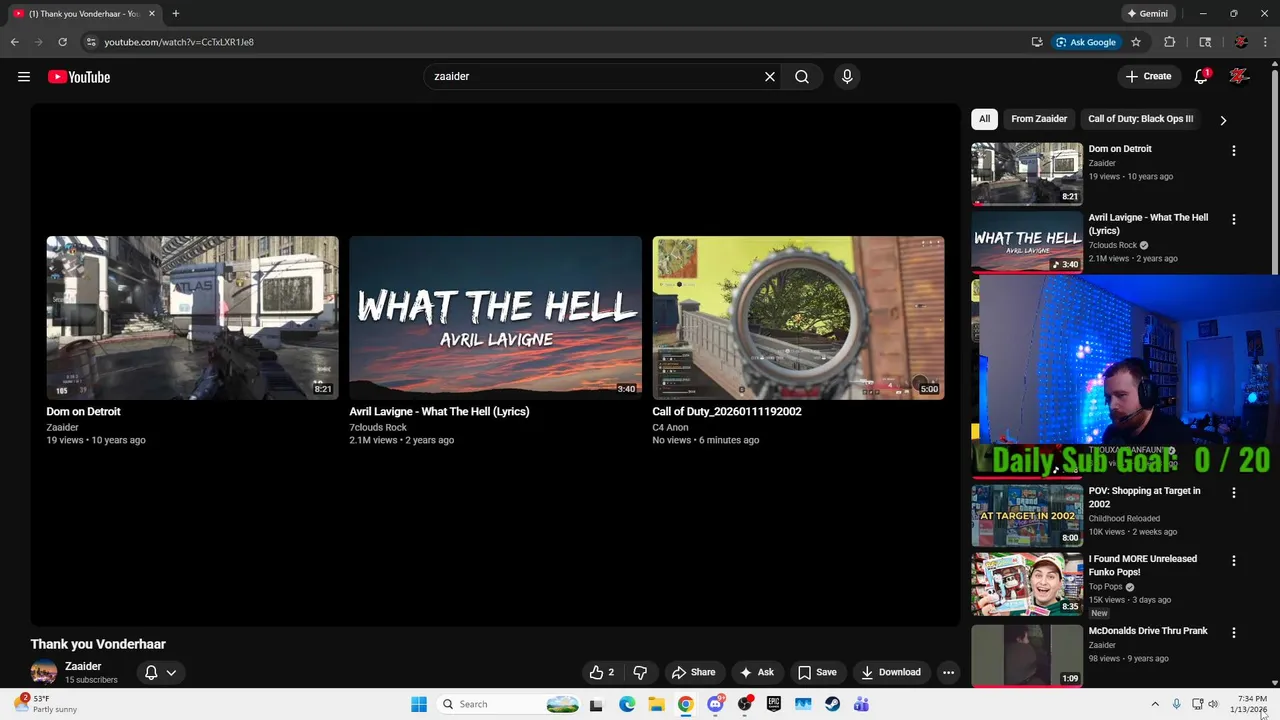Open I Found MORE Unreleased Funko Pops thumbnail
The image size is (1280, 720).
pyautogui.click(x=1027, y=584)
